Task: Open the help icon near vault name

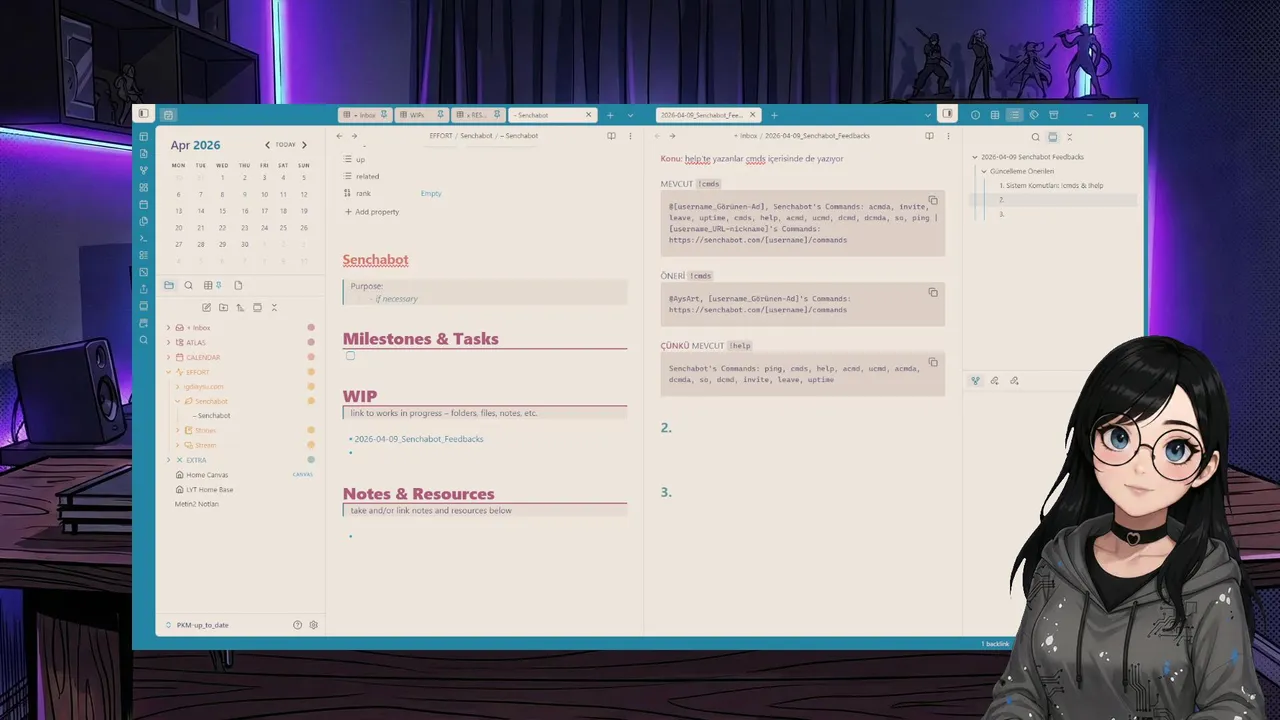Action: click(297, 625)
